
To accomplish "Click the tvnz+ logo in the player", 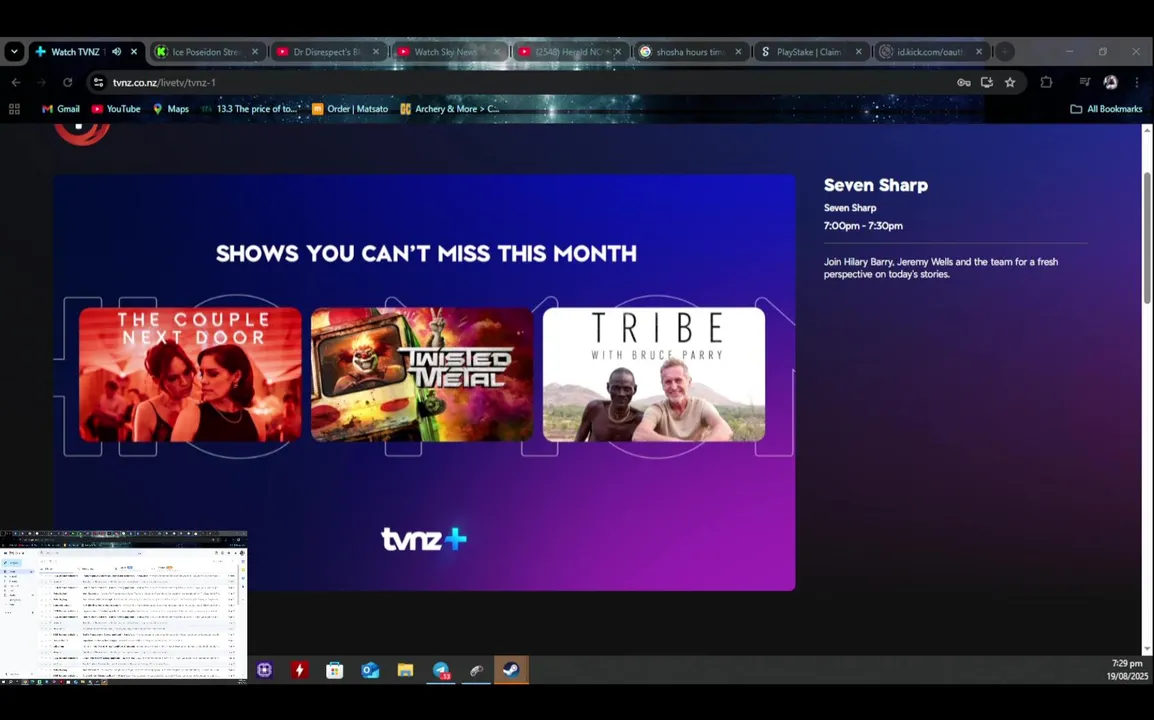I will click(x=424, y=539).
